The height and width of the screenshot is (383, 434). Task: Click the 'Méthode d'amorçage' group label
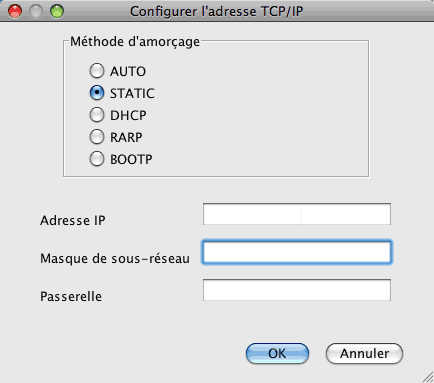[135, 42]
